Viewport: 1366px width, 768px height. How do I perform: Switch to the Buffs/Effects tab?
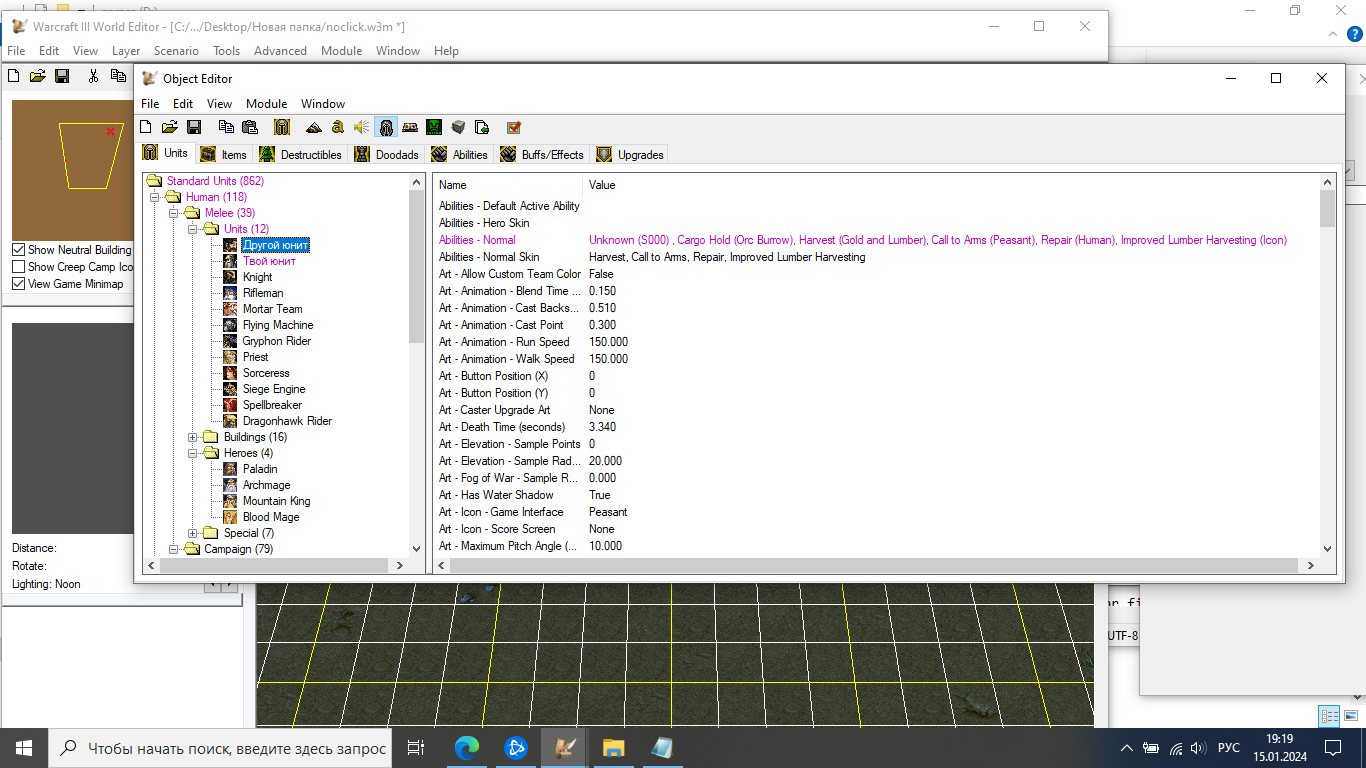(x=543, y=154)
